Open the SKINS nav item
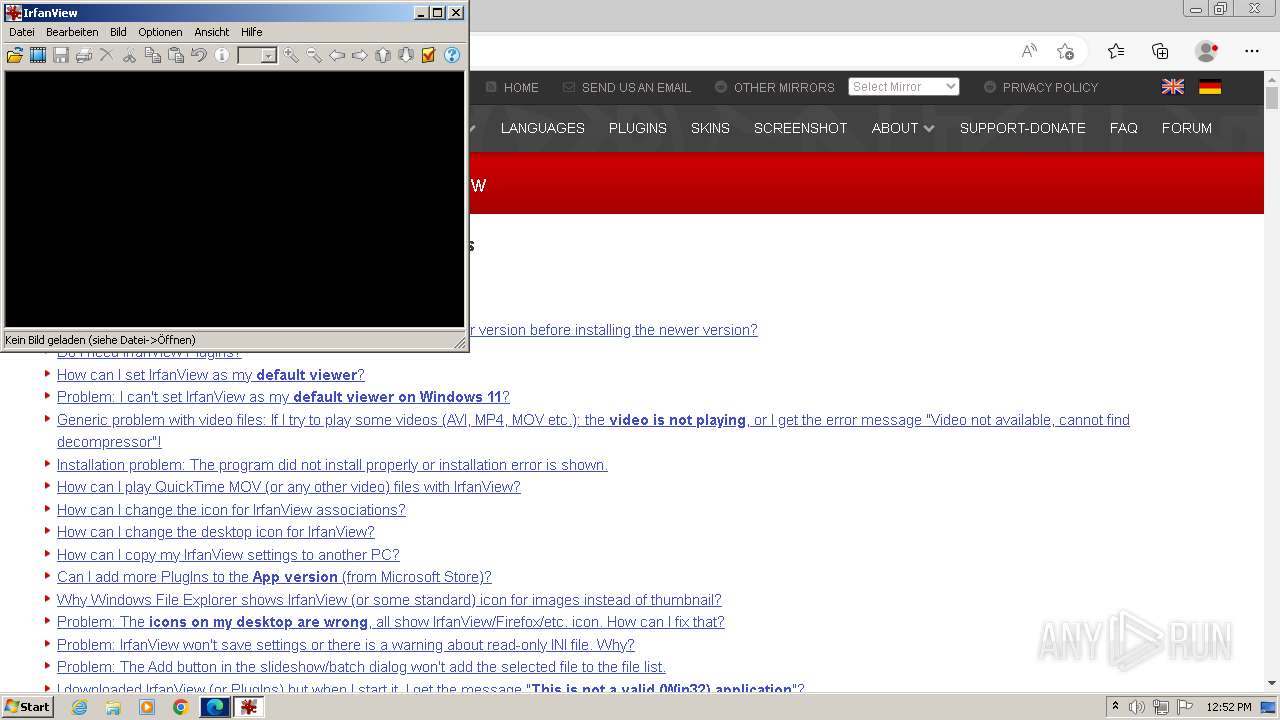 710,128
